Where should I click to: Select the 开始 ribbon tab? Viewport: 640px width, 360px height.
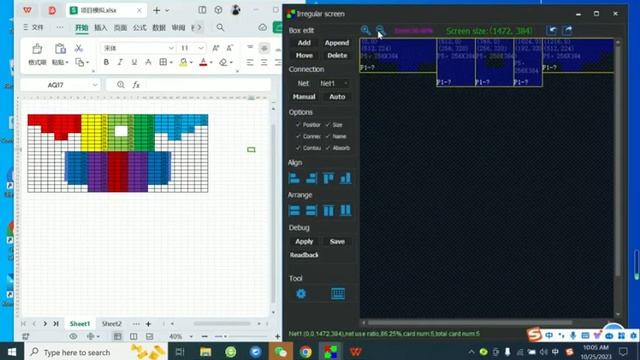(x=82, y=27)
